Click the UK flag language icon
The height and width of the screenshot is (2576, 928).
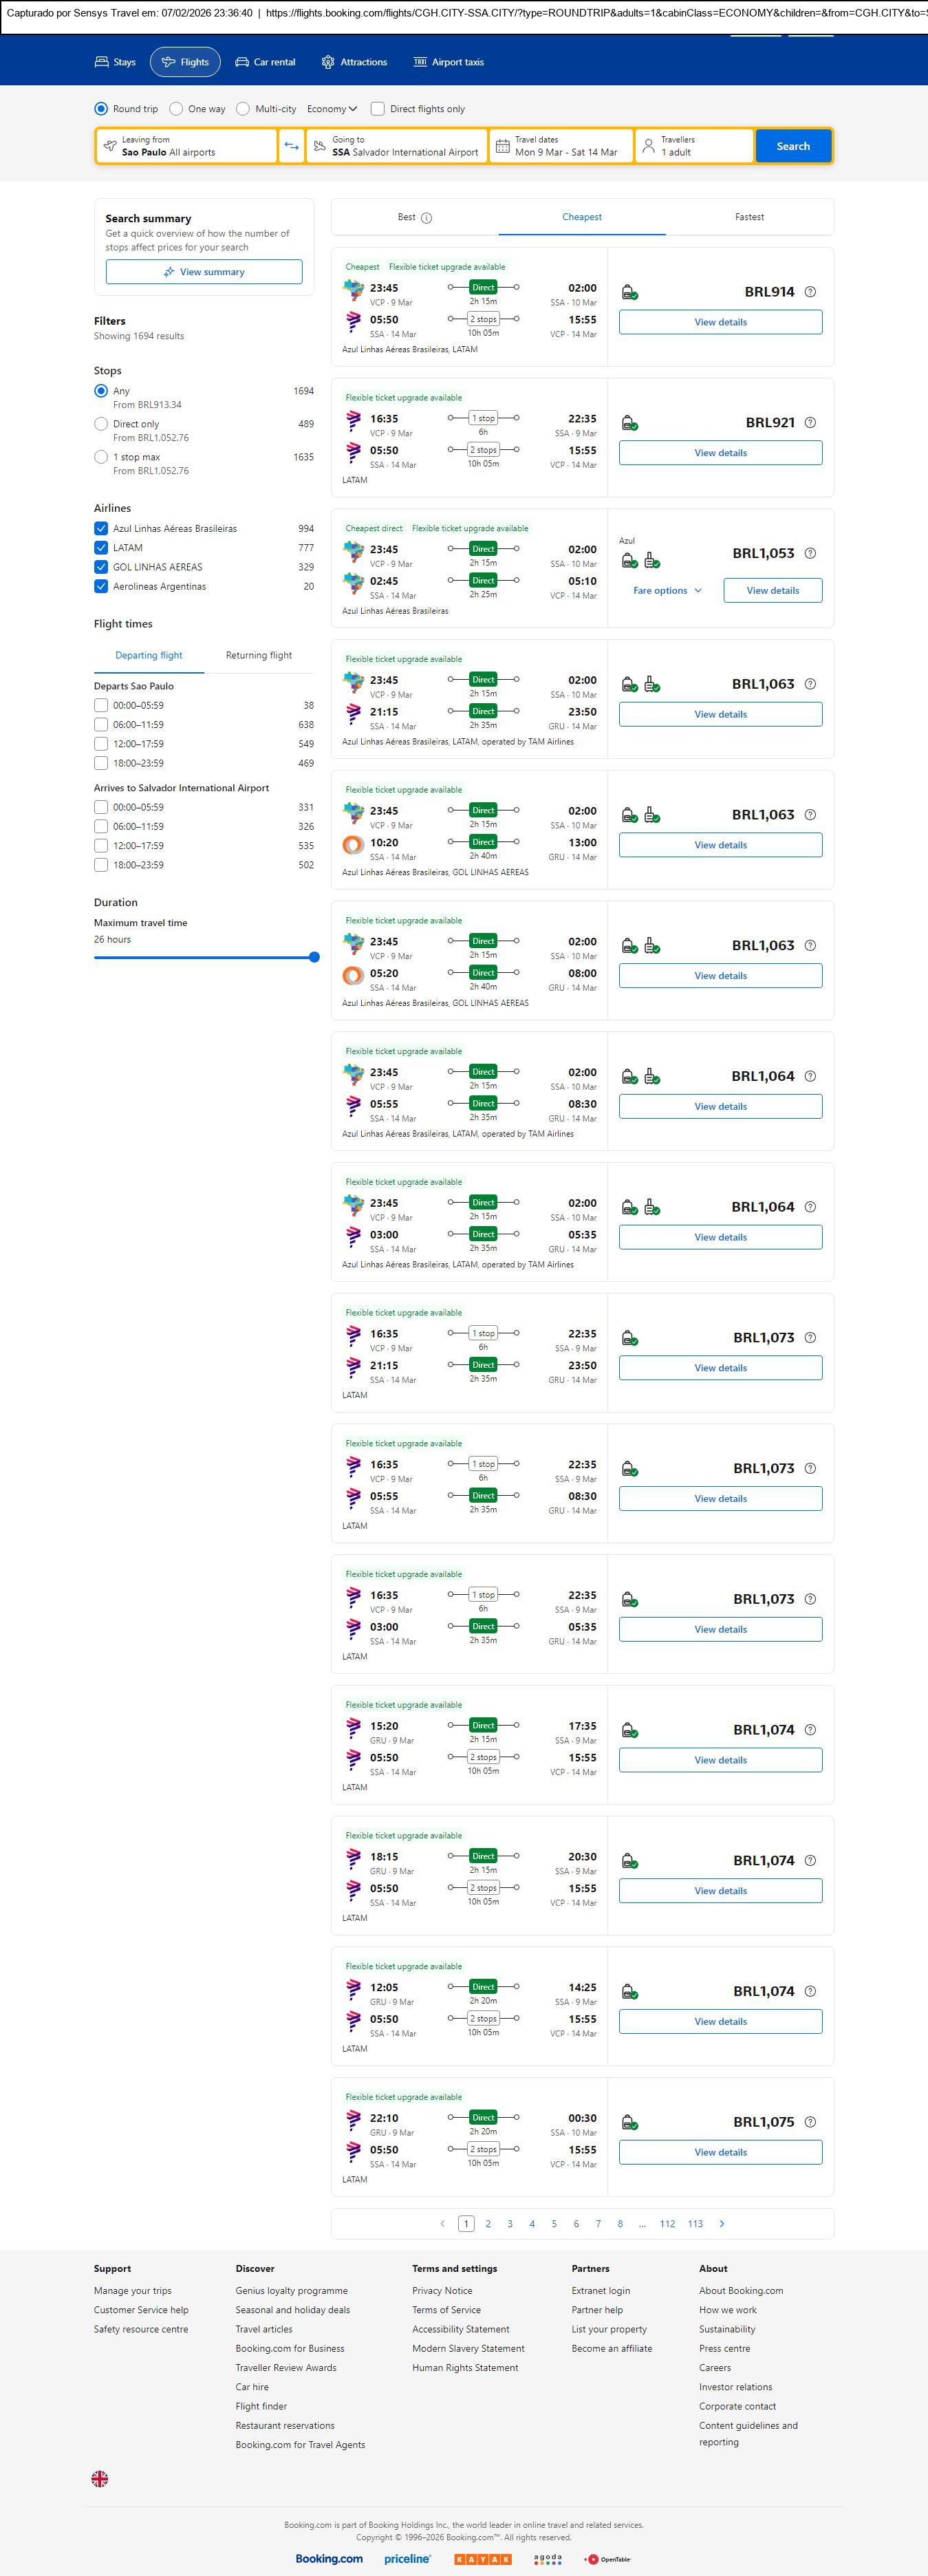click(x=100, y=2477)
